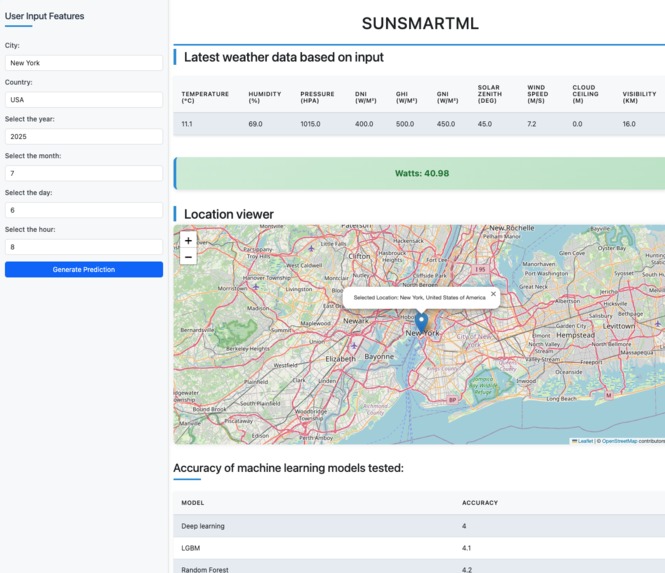
Task: Change the hour field showing 8
Action: pos(84,247)
